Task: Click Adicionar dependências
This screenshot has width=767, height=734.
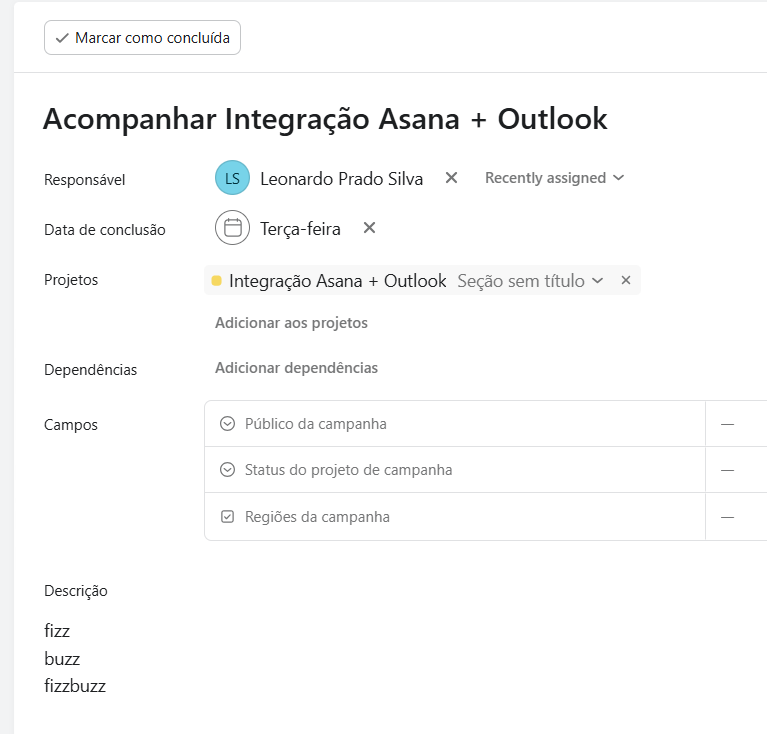Action: click(296, 368)
